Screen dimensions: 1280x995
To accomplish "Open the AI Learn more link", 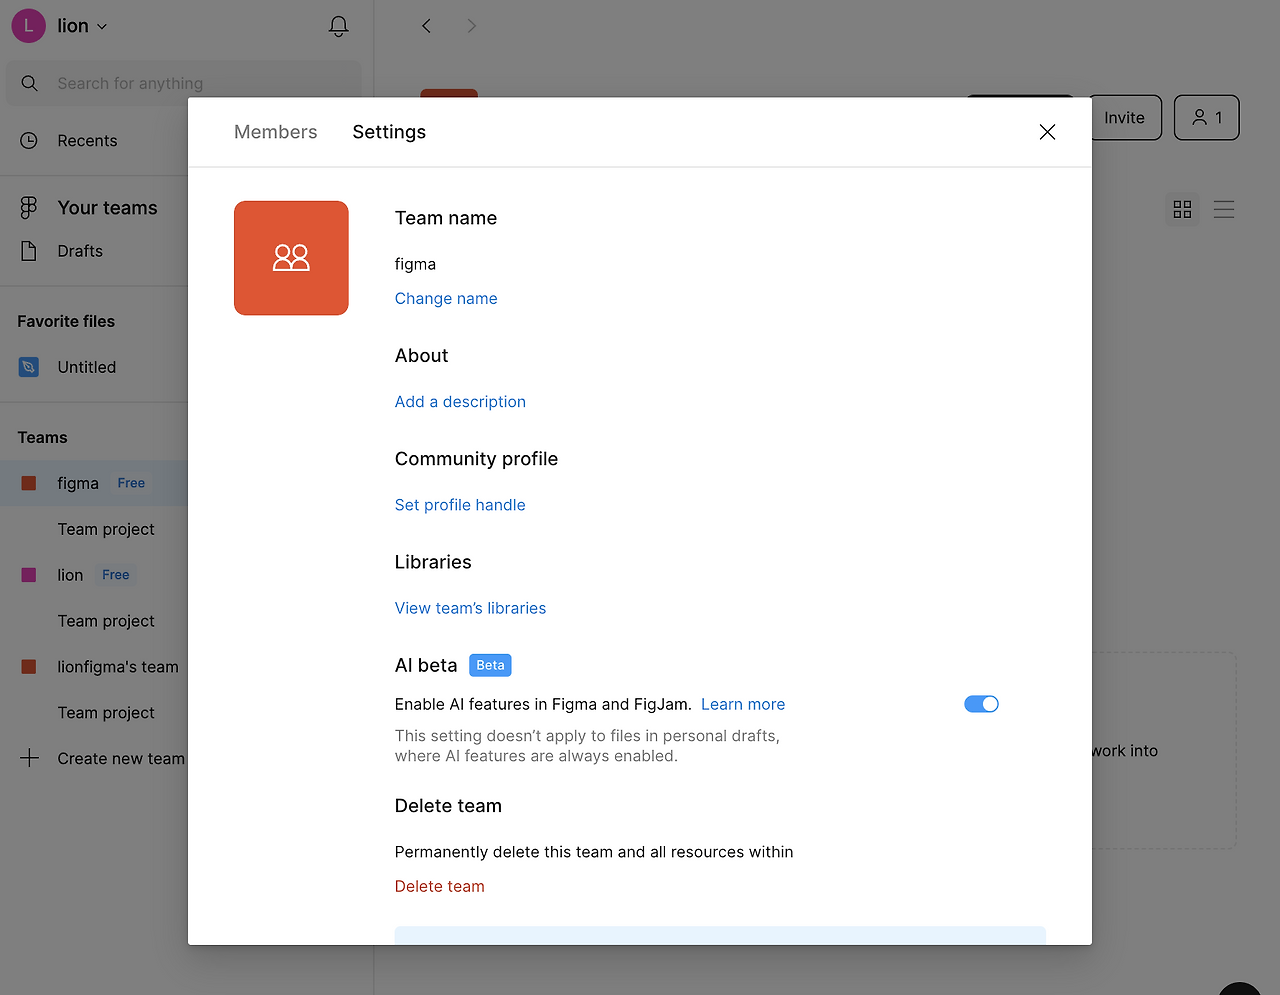I will pyautogui.click(x=743, y=704).
